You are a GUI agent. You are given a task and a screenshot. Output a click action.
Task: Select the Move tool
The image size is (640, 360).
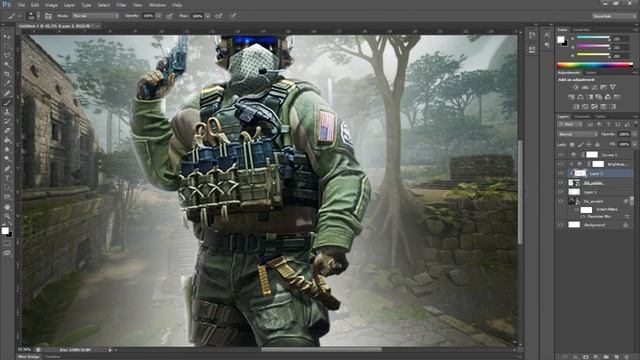click(7, 37)
